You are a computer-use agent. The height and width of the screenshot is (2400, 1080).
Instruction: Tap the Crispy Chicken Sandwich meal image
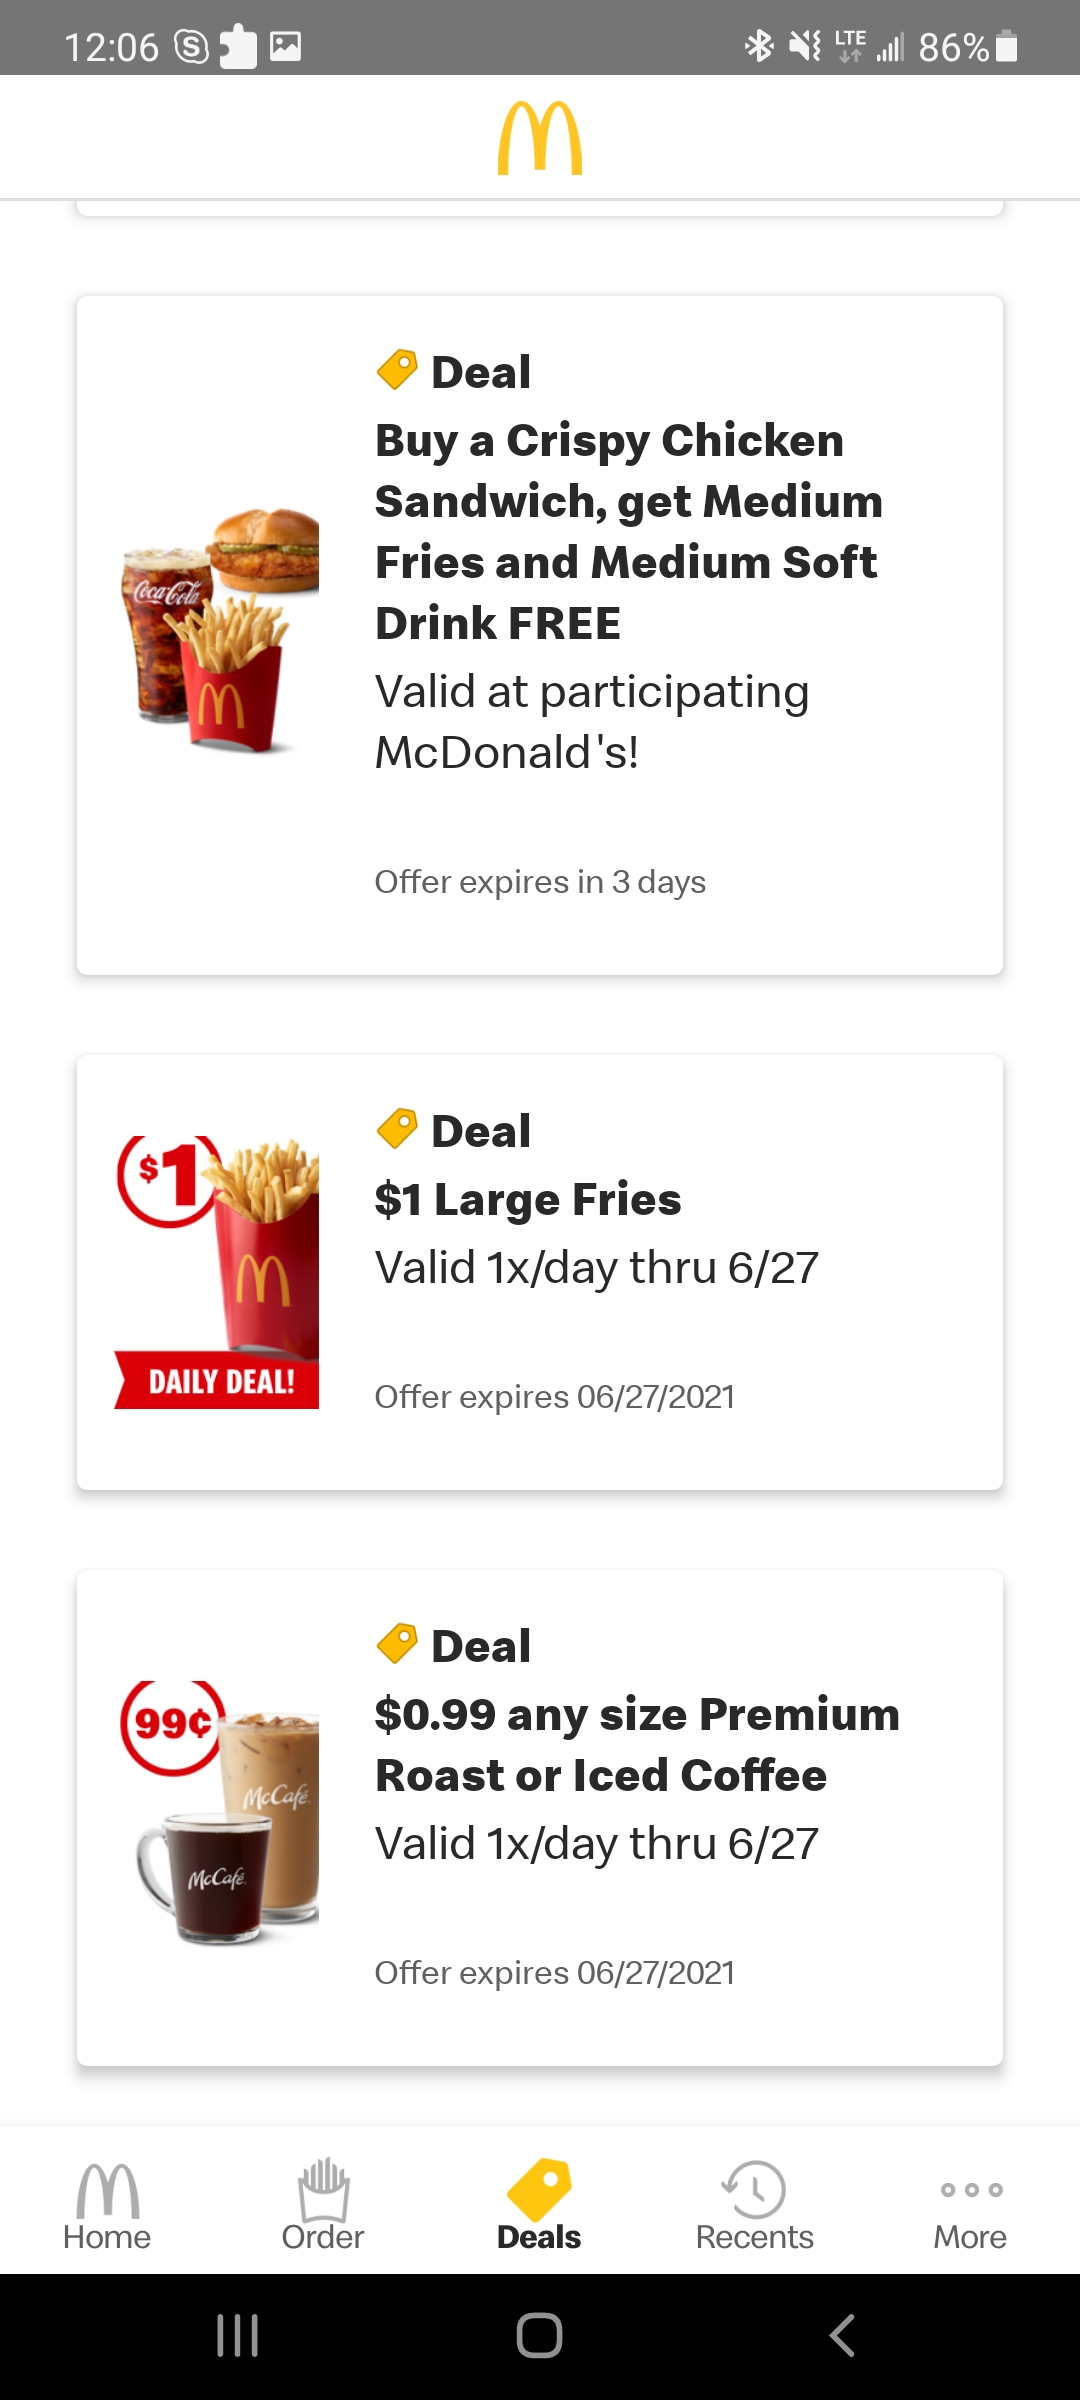(220, 630)
